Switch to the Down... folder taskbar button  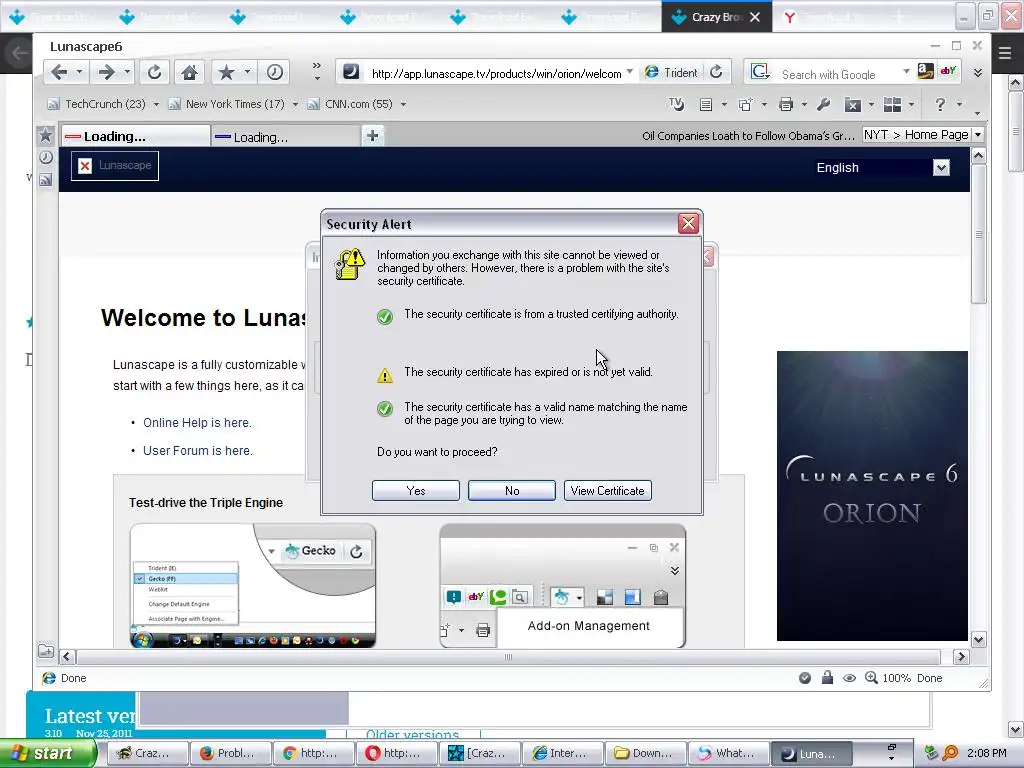click(645, 754)
